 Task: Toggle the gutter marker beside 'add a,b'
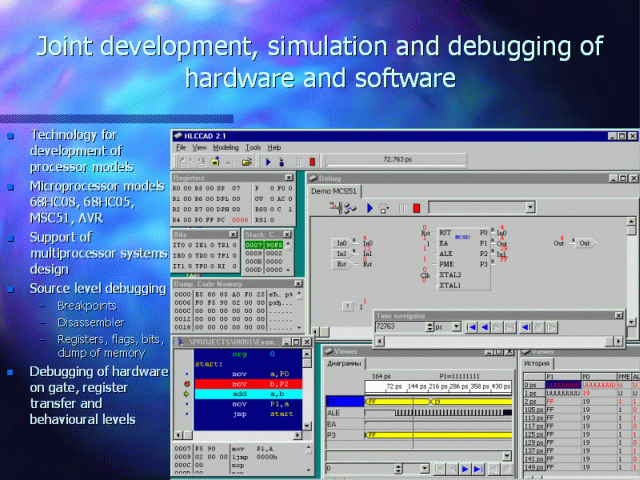pyautogui.click(x=187, y=394)
